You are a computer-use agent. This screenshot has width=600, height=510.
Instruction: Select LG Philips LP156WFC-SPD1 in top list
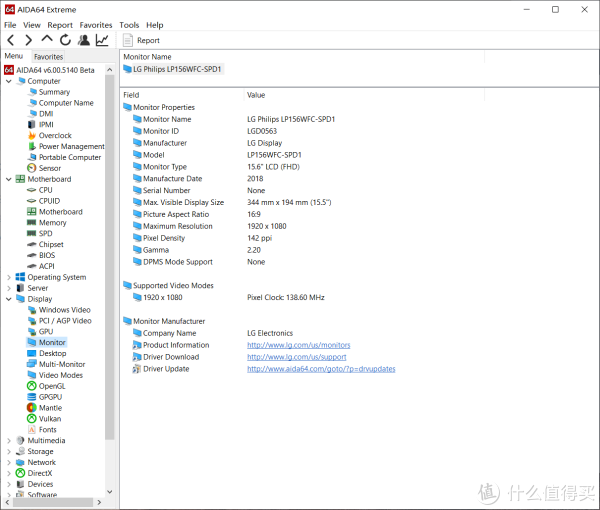click(173, 69)
